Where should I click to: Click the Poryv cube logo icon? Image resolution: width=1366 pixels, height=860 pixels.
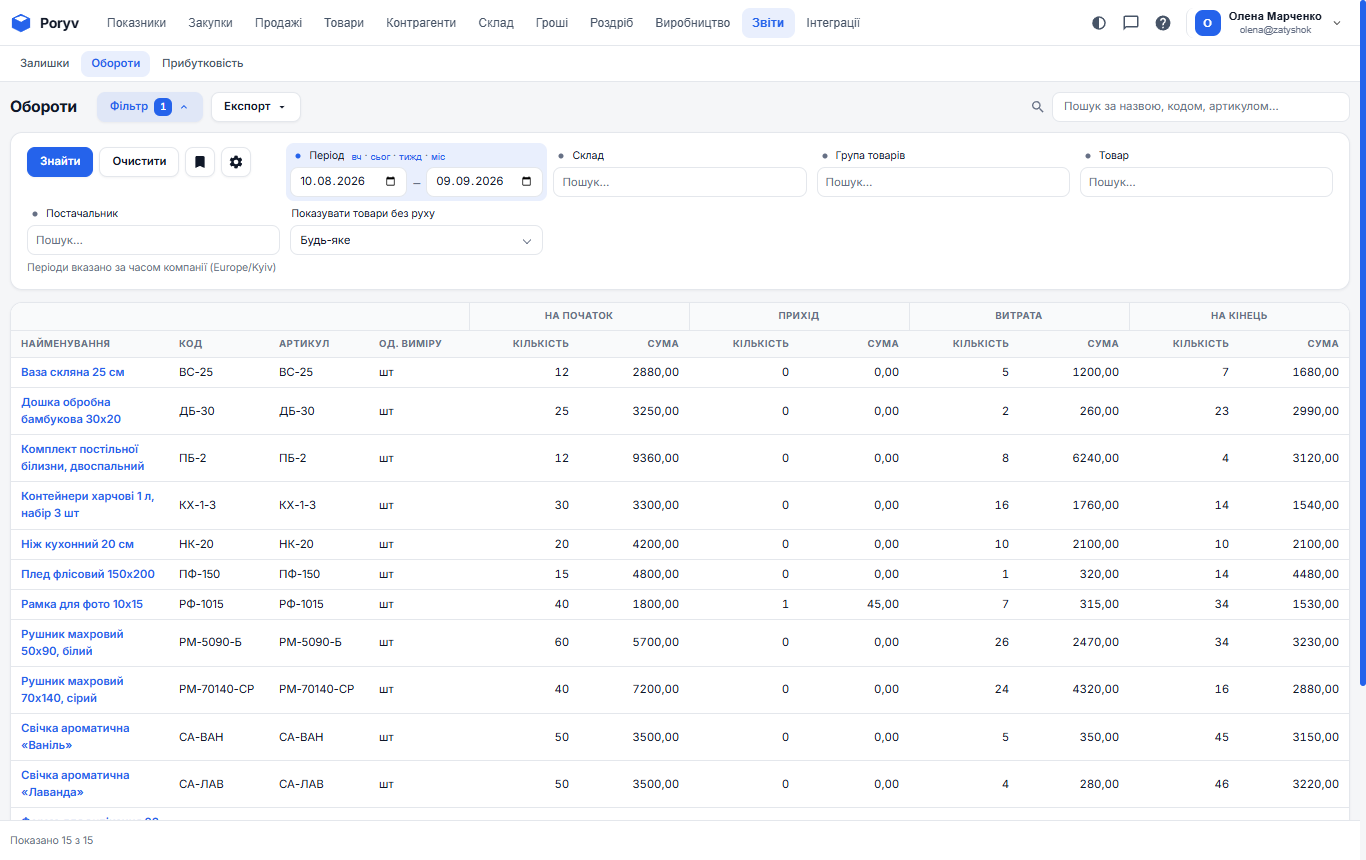[x=21, y=23]
